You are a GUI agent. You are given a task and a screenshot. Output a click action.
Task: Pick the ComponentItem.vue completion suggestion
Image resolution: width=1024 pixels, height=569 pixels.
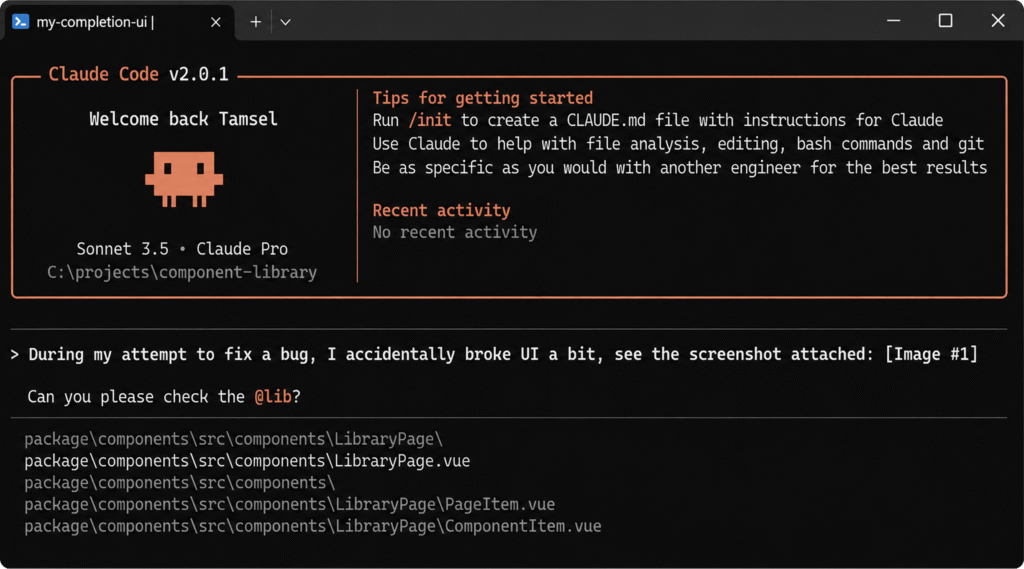click(313, 526)
